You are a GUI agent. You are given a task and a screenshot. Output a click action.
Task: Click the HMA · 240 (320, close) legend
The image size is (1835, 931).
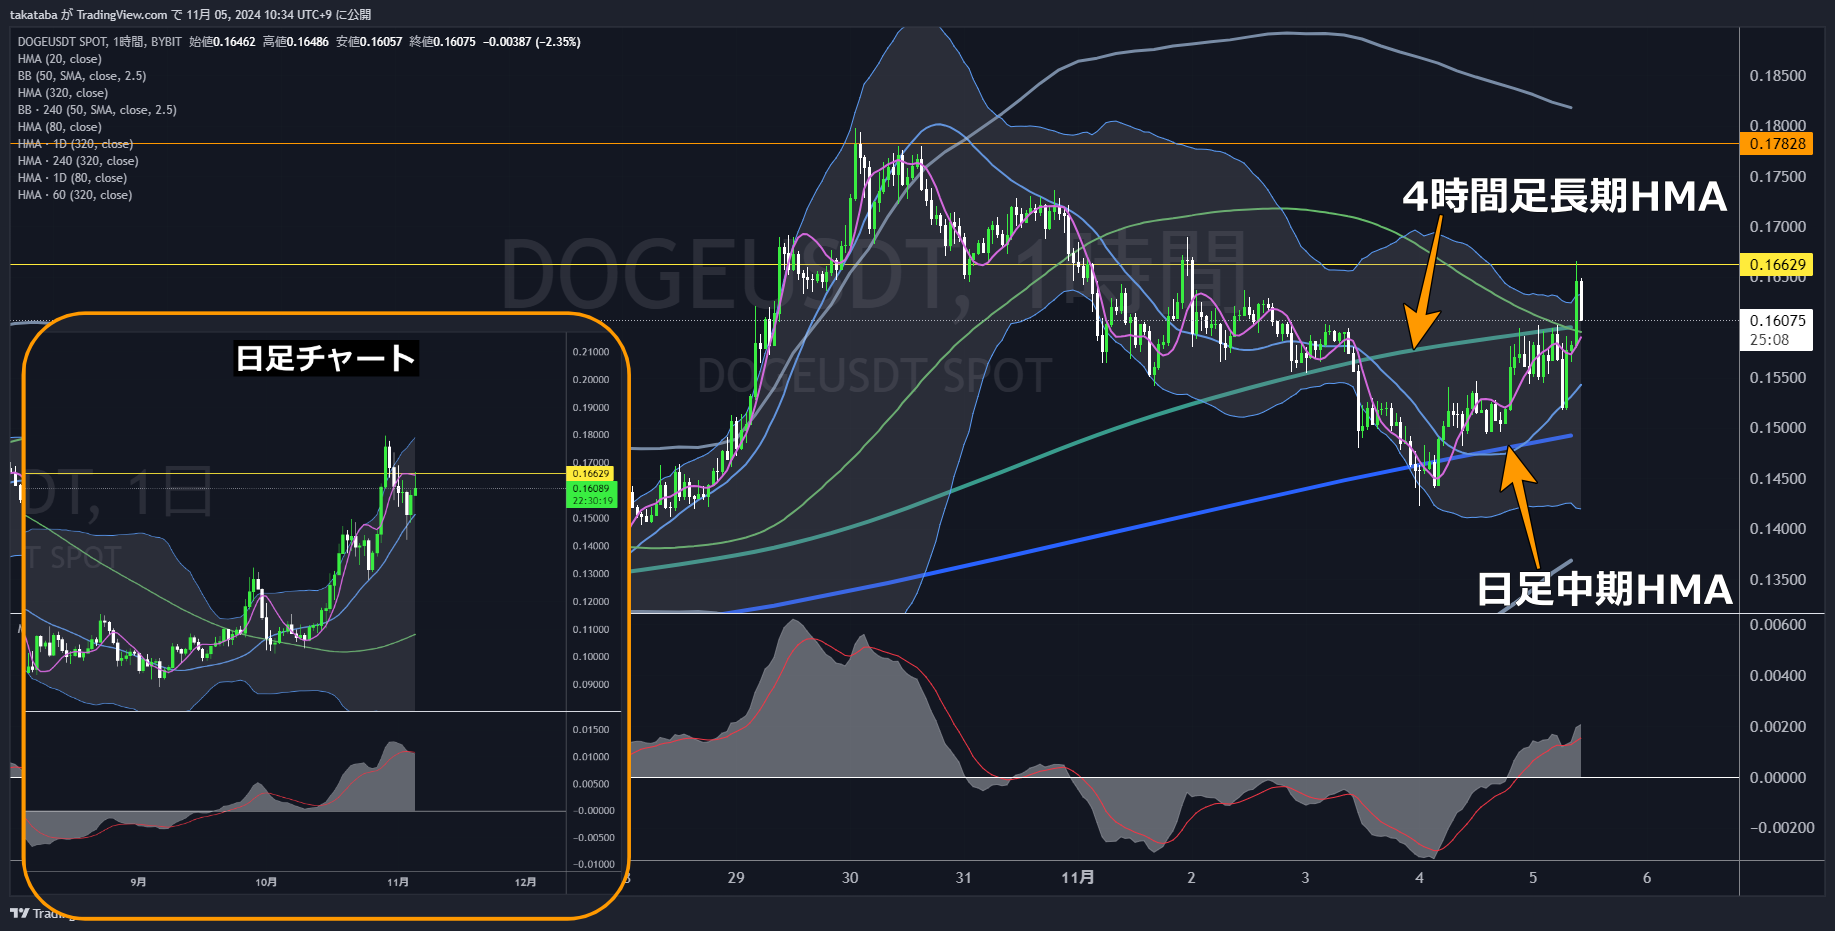78,161
